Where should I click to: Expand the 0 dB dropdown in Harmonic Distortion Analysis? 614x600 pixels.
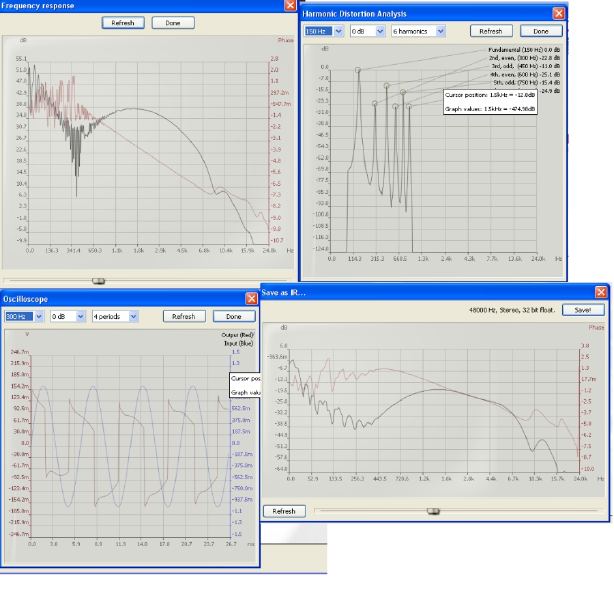(x=364, y=31)
